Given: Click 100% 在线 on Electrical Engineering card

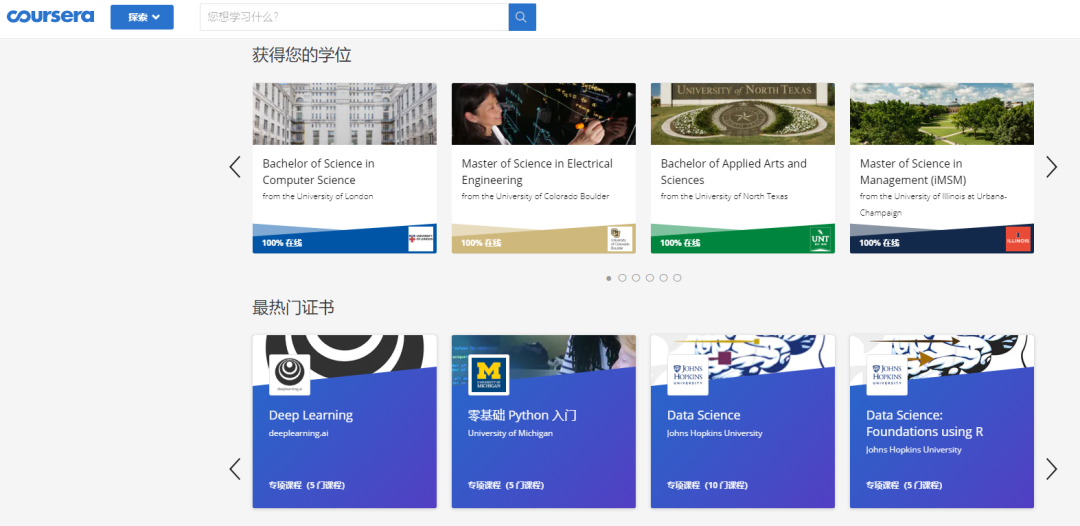Looking at the screenshot, I should [481, 243].
